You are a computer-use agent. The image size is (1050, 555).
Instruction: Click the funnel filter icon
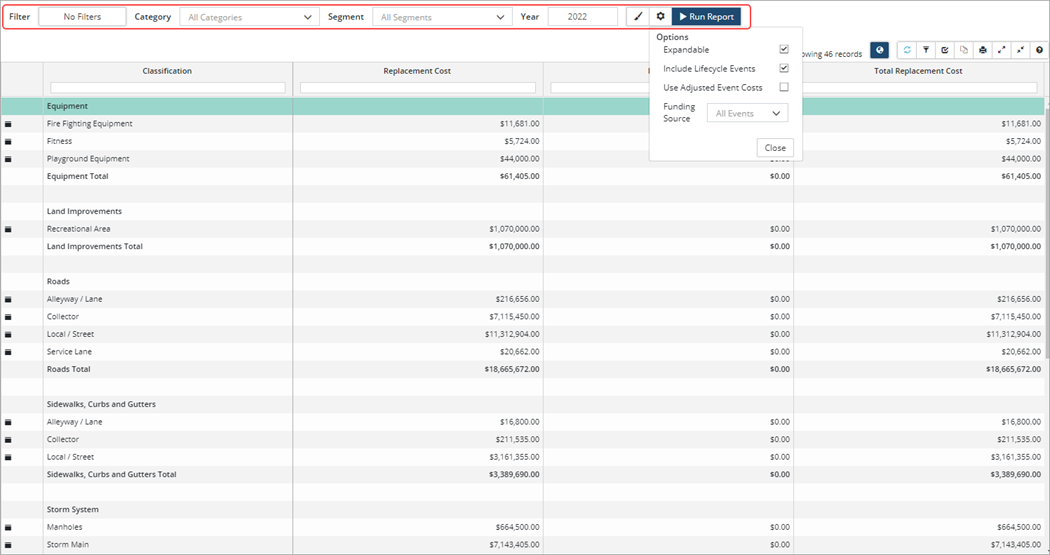tap(926, 50)
